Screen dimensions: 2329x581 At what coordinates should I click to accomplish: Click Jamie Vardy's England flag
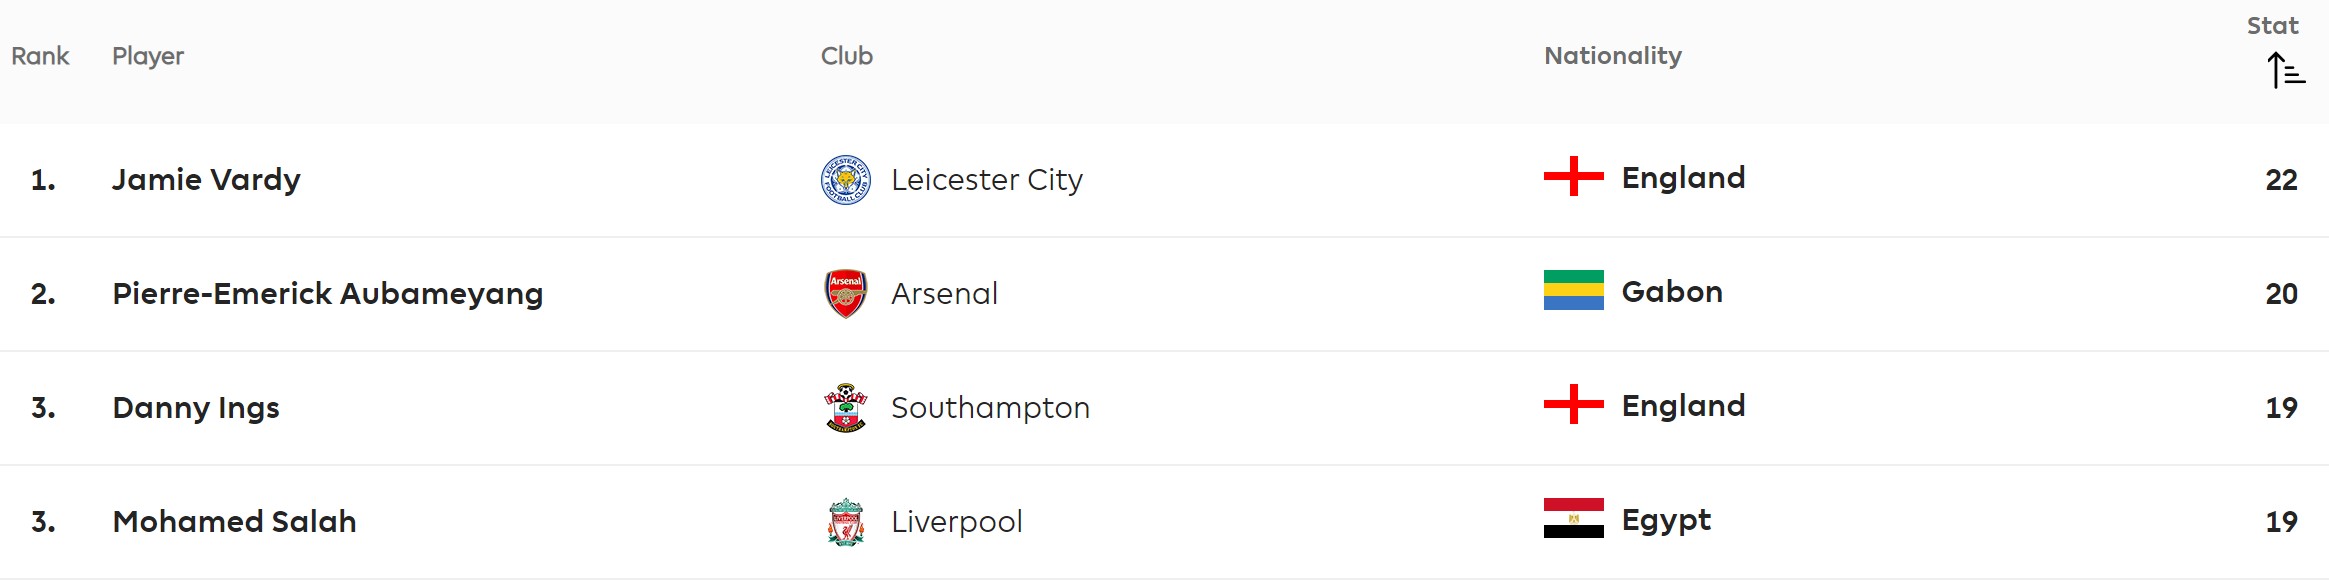coord(1574,176)
